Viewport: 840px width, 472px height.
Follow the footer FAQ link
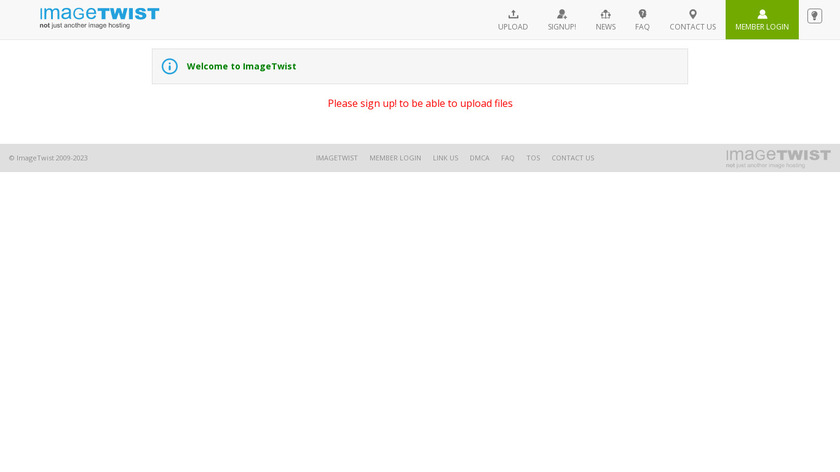(507, 158)
